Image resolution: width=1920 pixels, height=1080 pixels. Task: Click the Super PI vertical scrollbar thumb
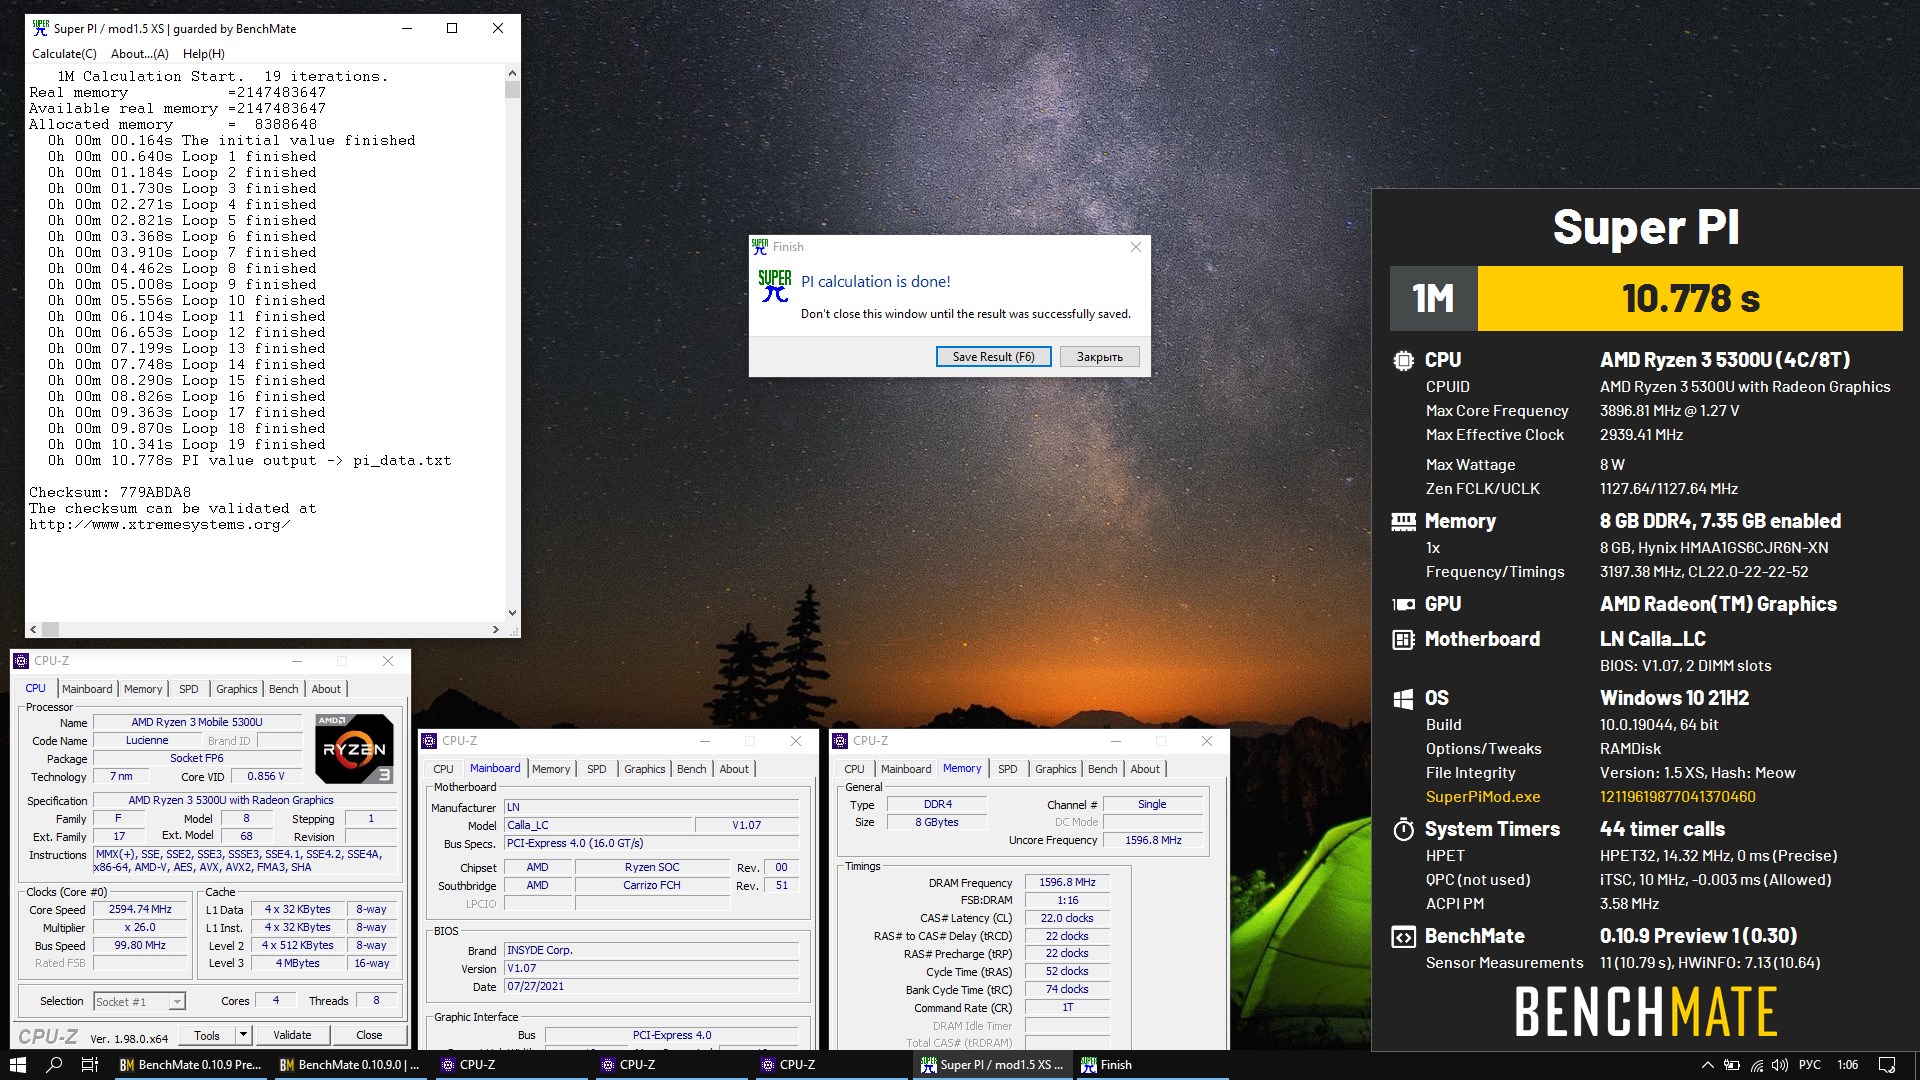[512, 90]
